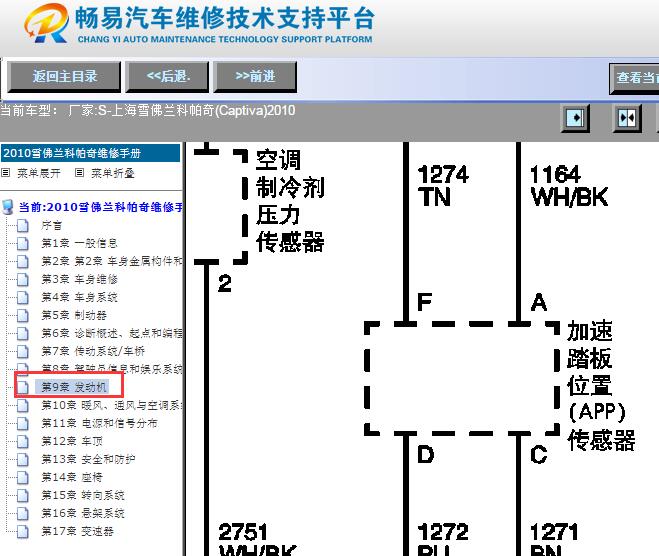Click the page icon beside 第17章
659x556 pixels.
(x=23, y=531)
